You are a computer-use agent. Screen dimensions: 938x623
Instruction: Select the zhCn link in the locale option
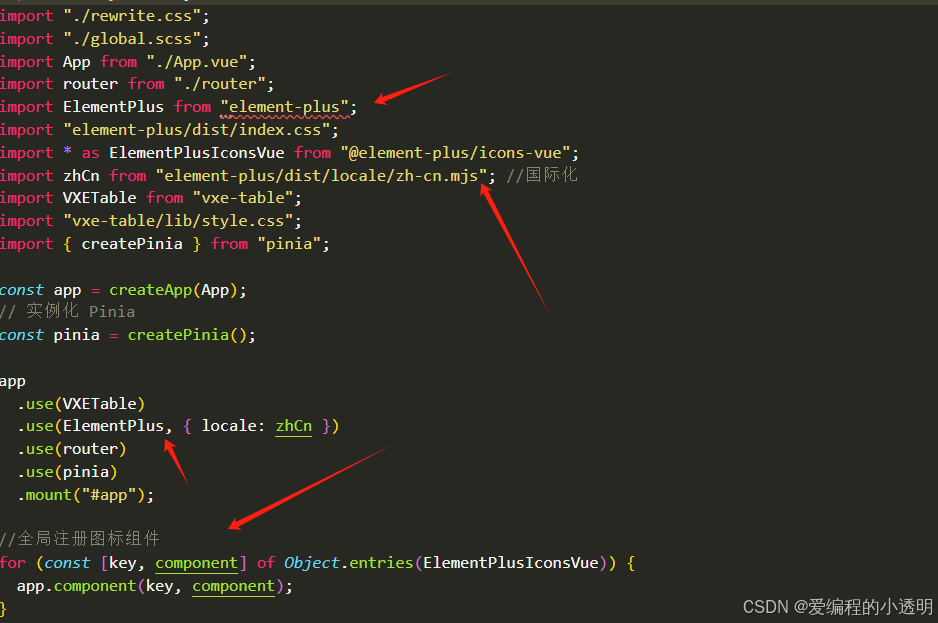point(293,425)
